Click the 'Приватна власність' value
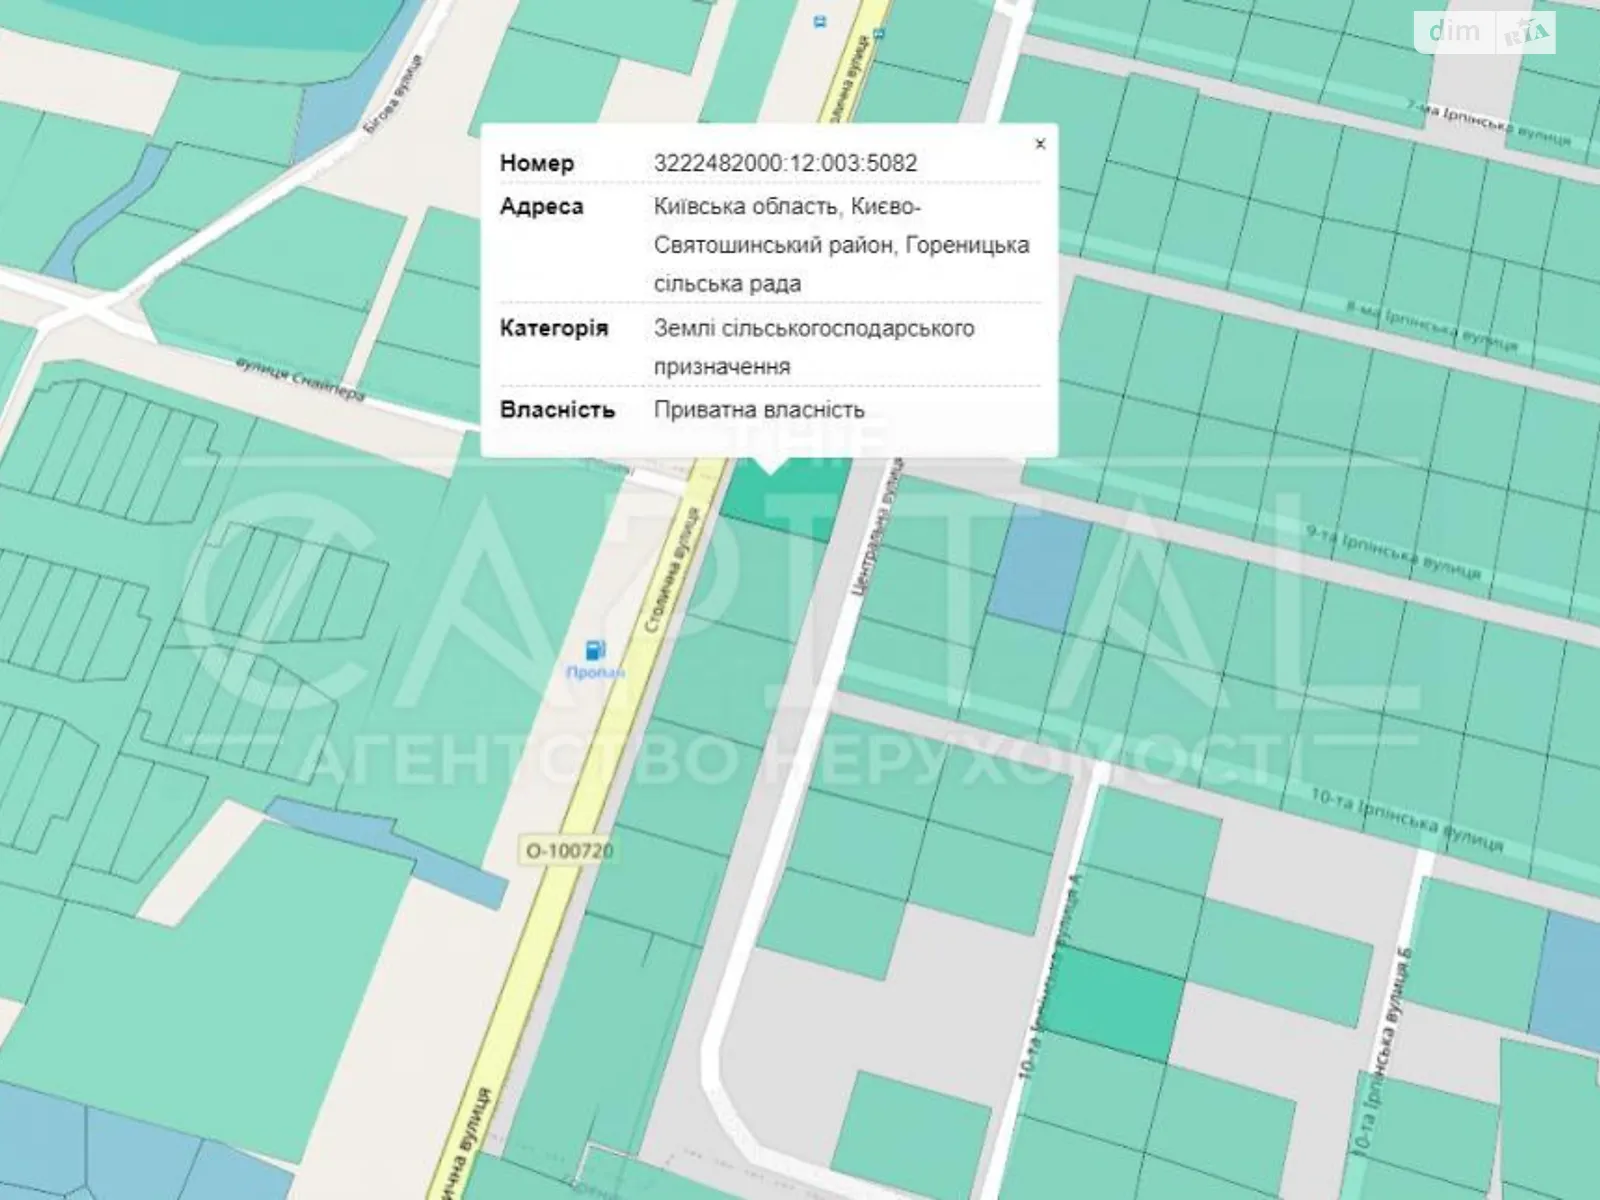Image resolution: width=1600 pixels, height=1200 pixels. [759, 410]
